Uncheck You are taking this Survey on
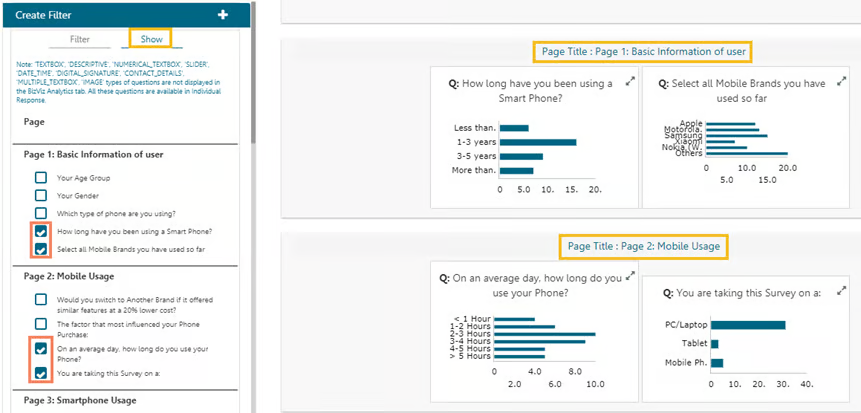This screenshot has width=861, height=413. [x=41, y=374]
